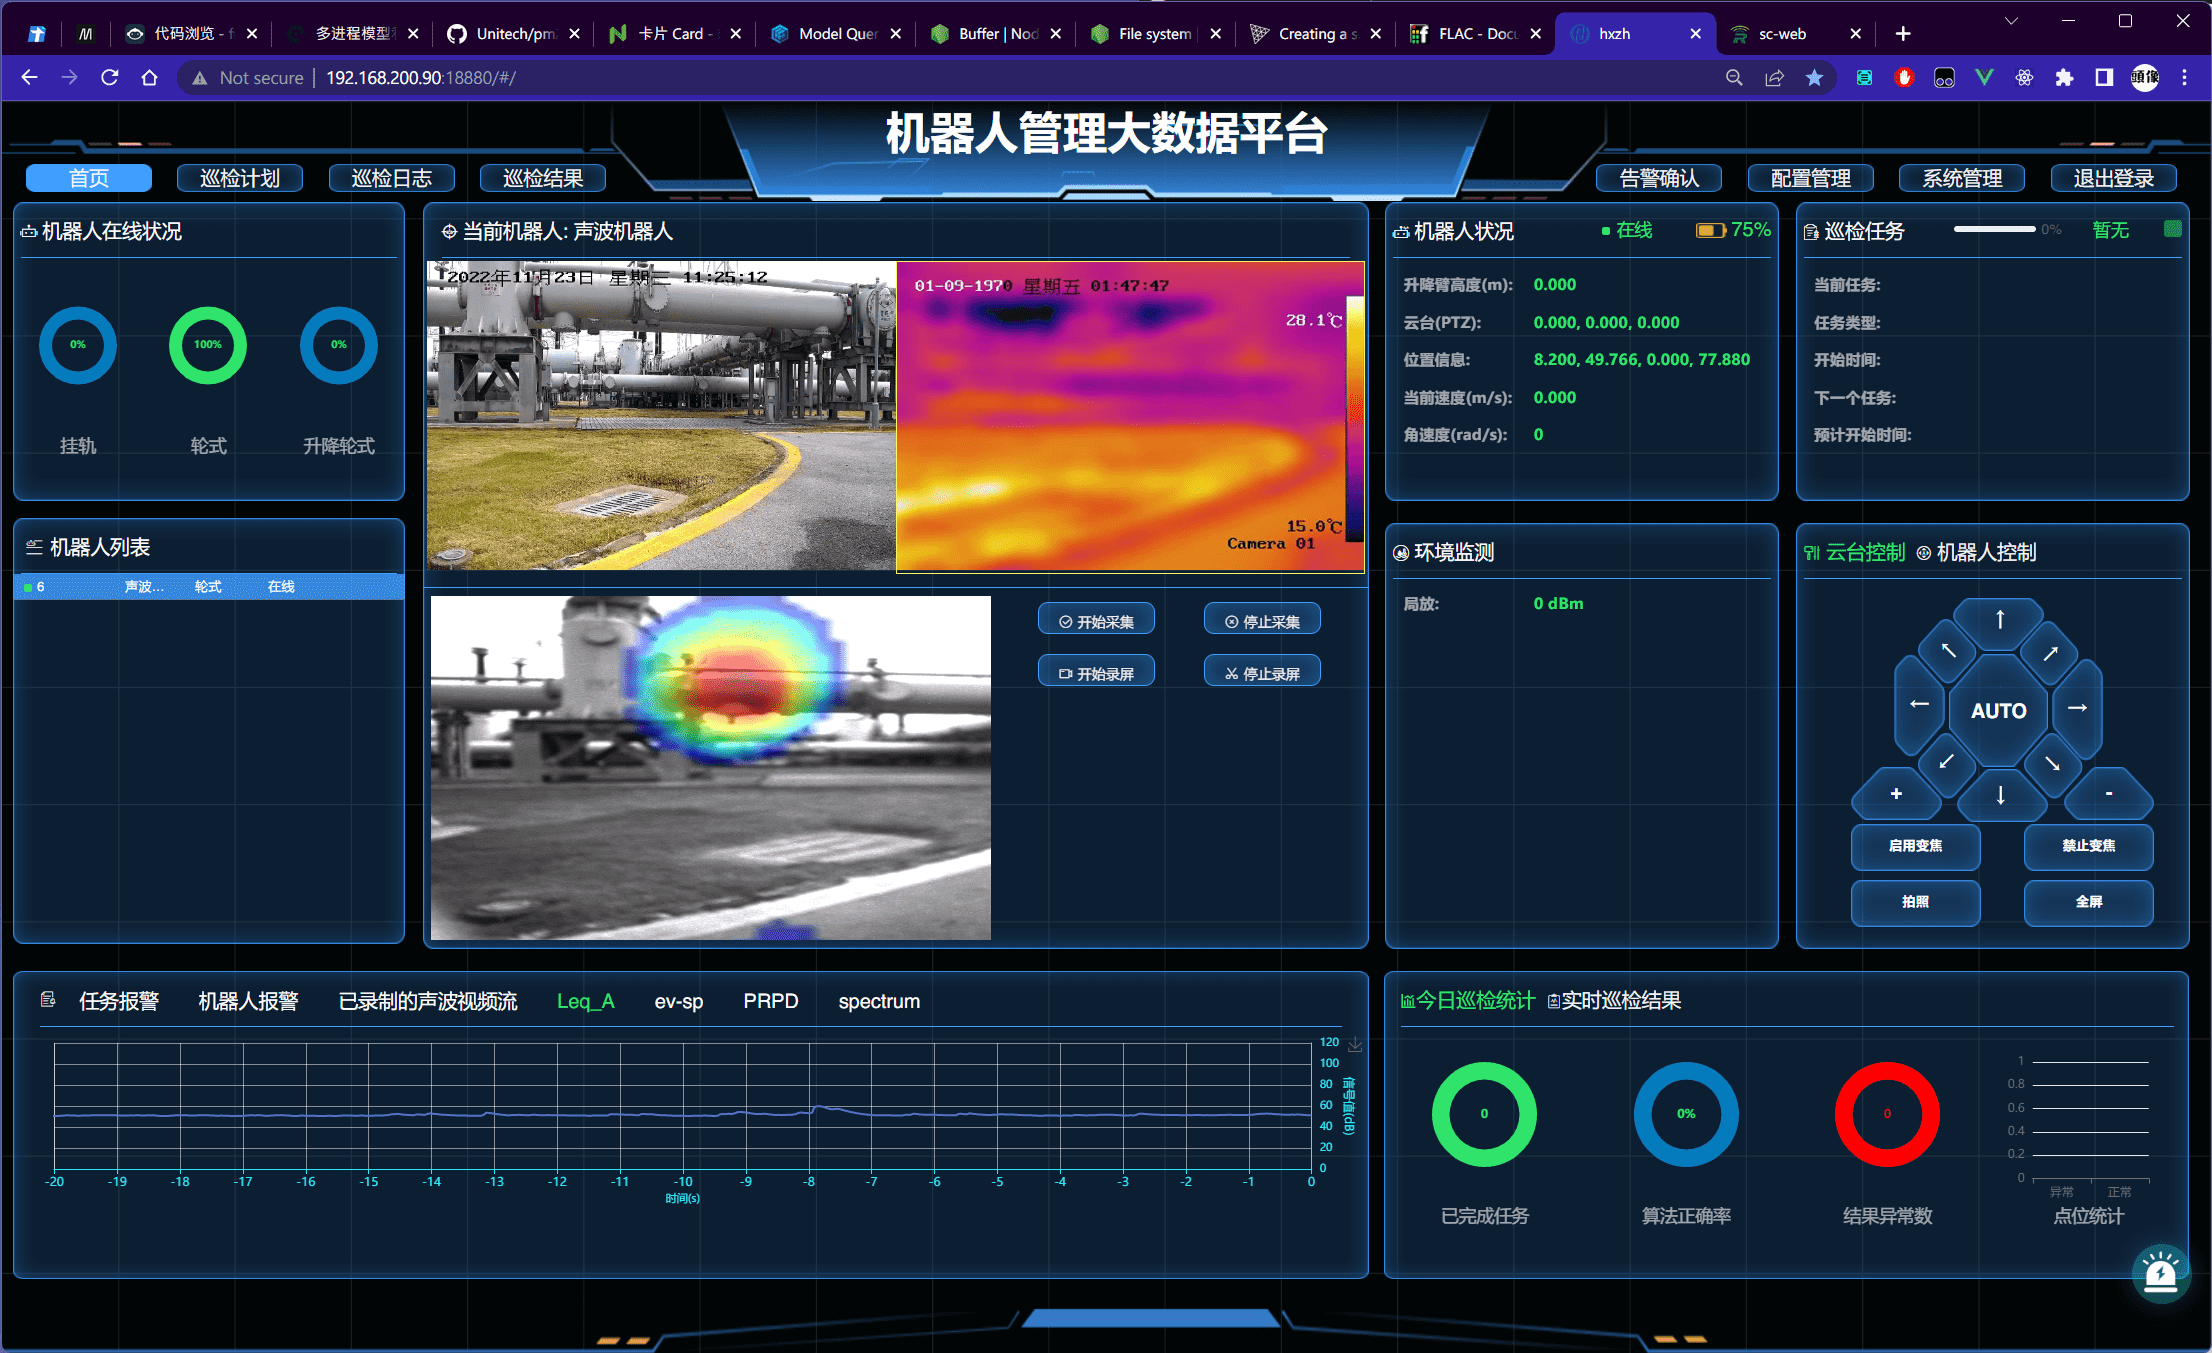Image resolution: width=2212 pixels, height=1353 pixels.
Task: Click the chart download icon near Leq_A graph
Action: click(x=1355, y=1045)
